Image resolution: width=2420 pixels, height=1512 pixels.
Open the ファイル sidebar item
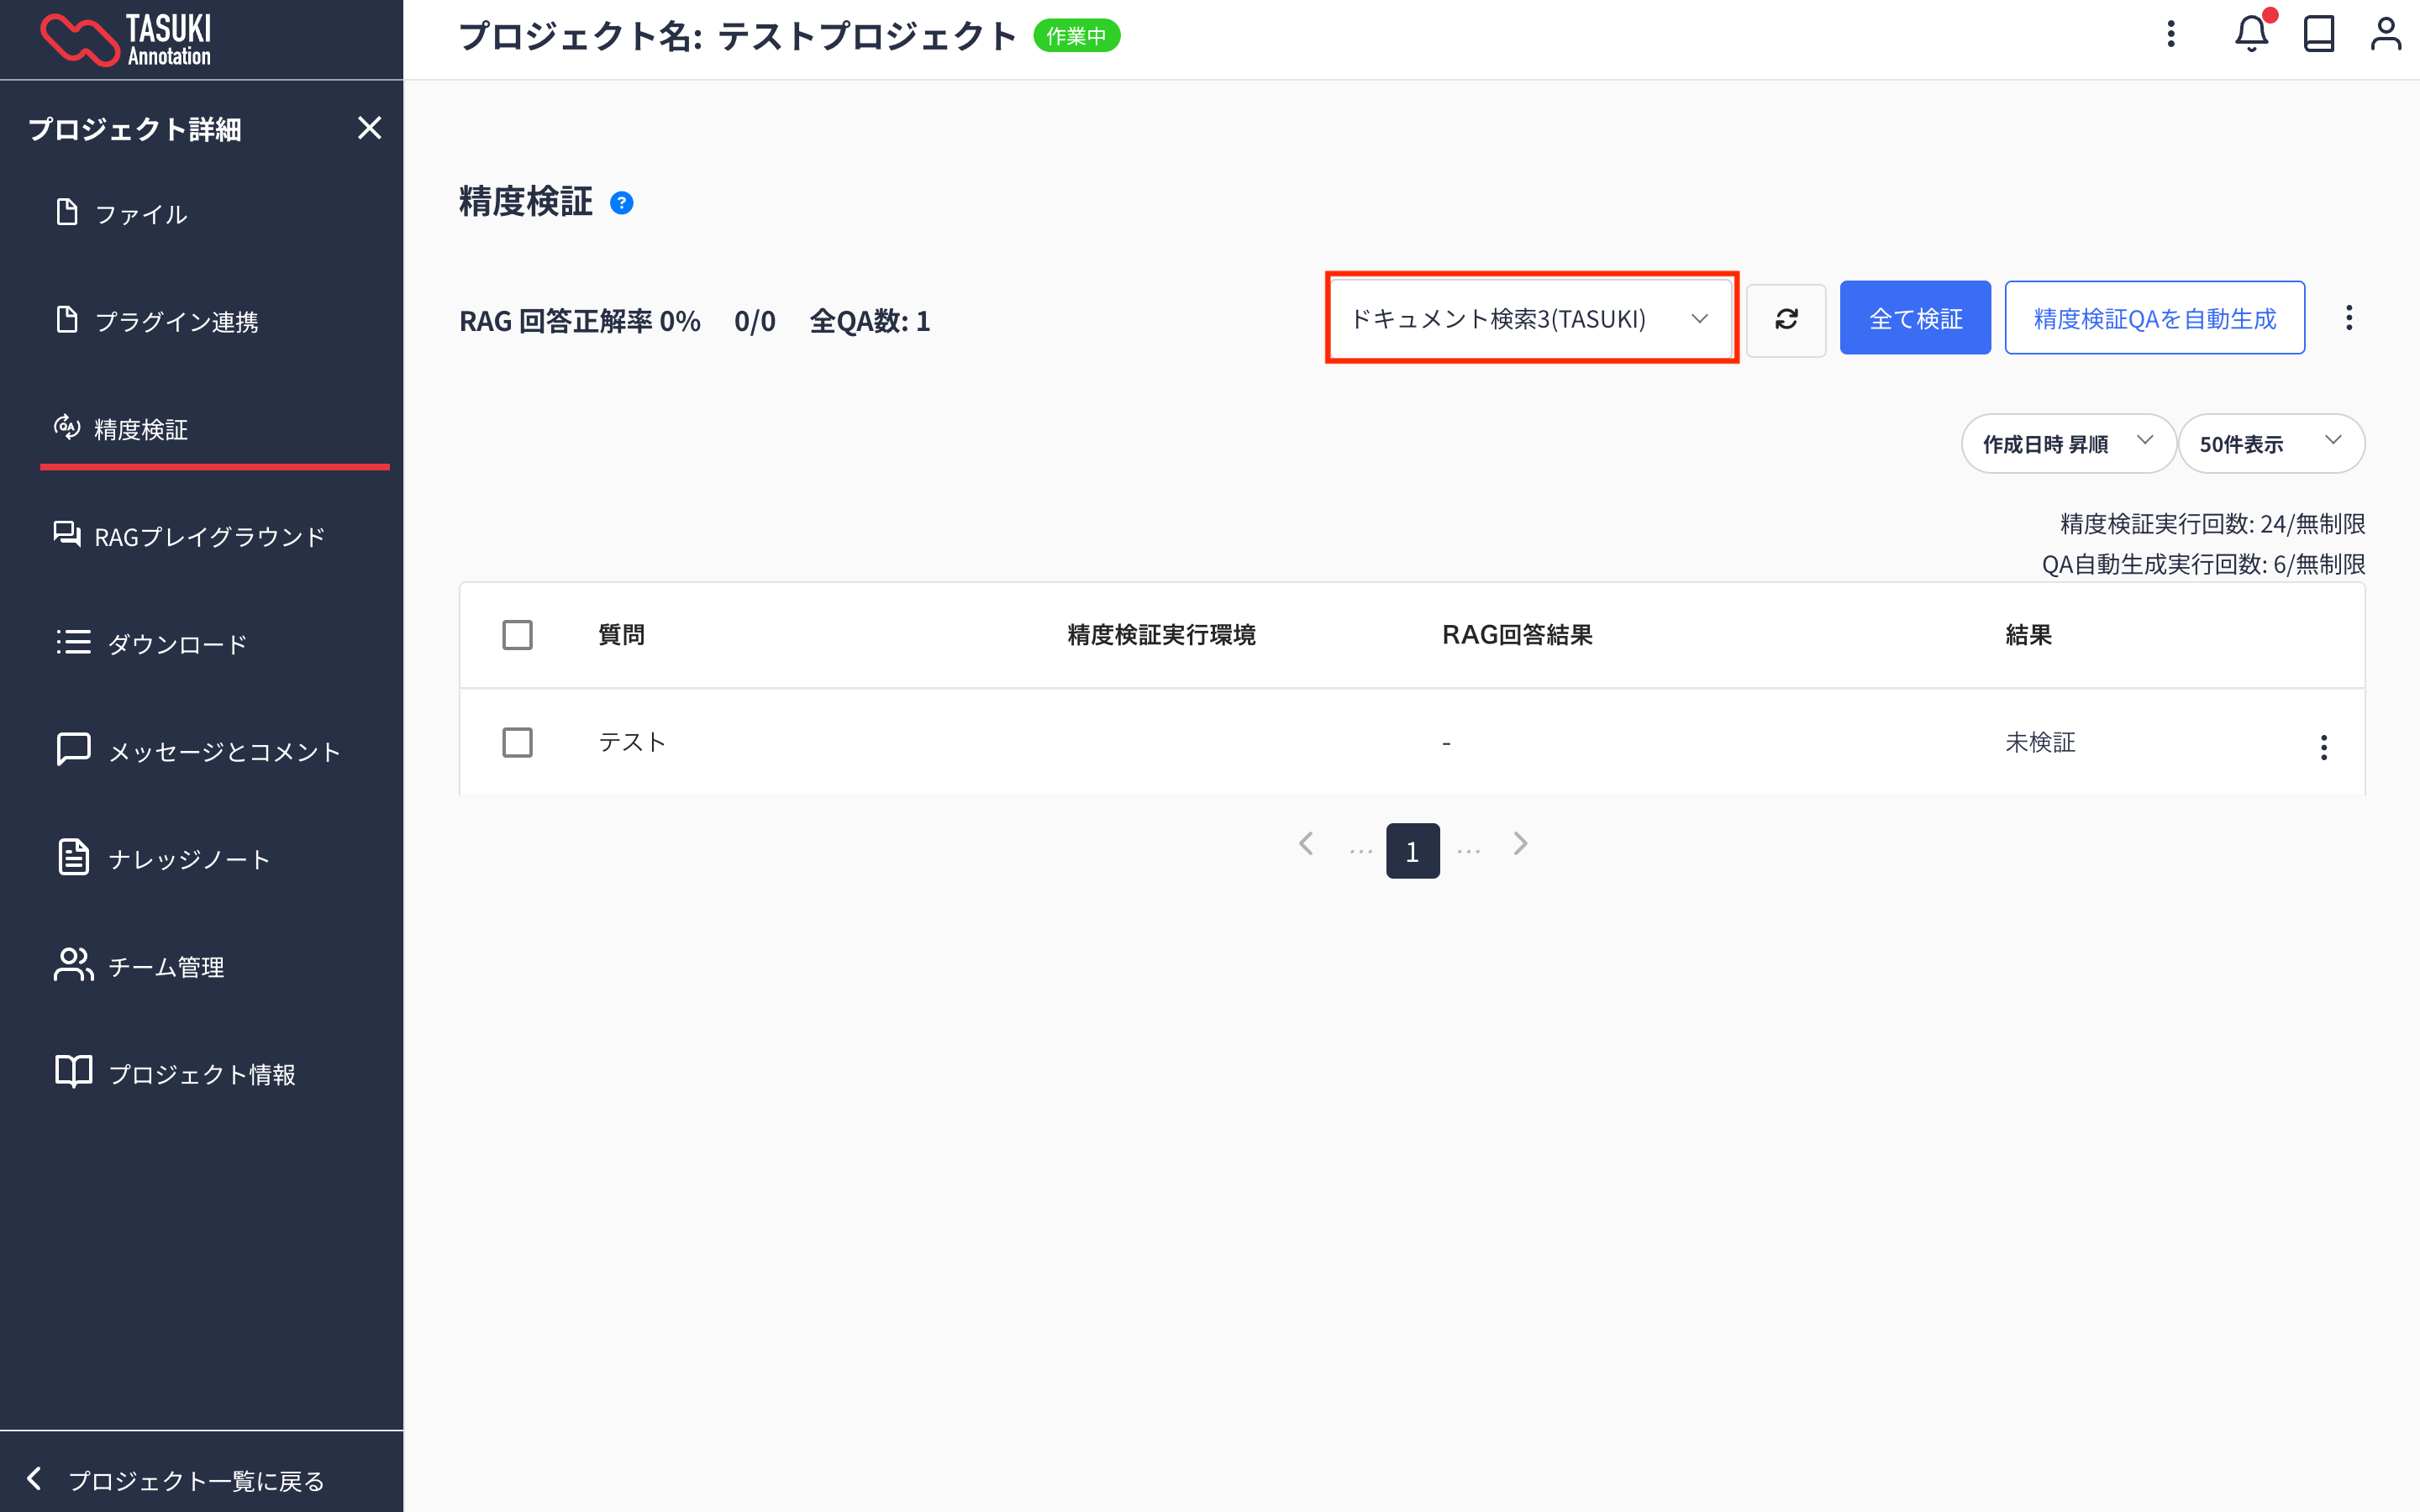(140, 214)
